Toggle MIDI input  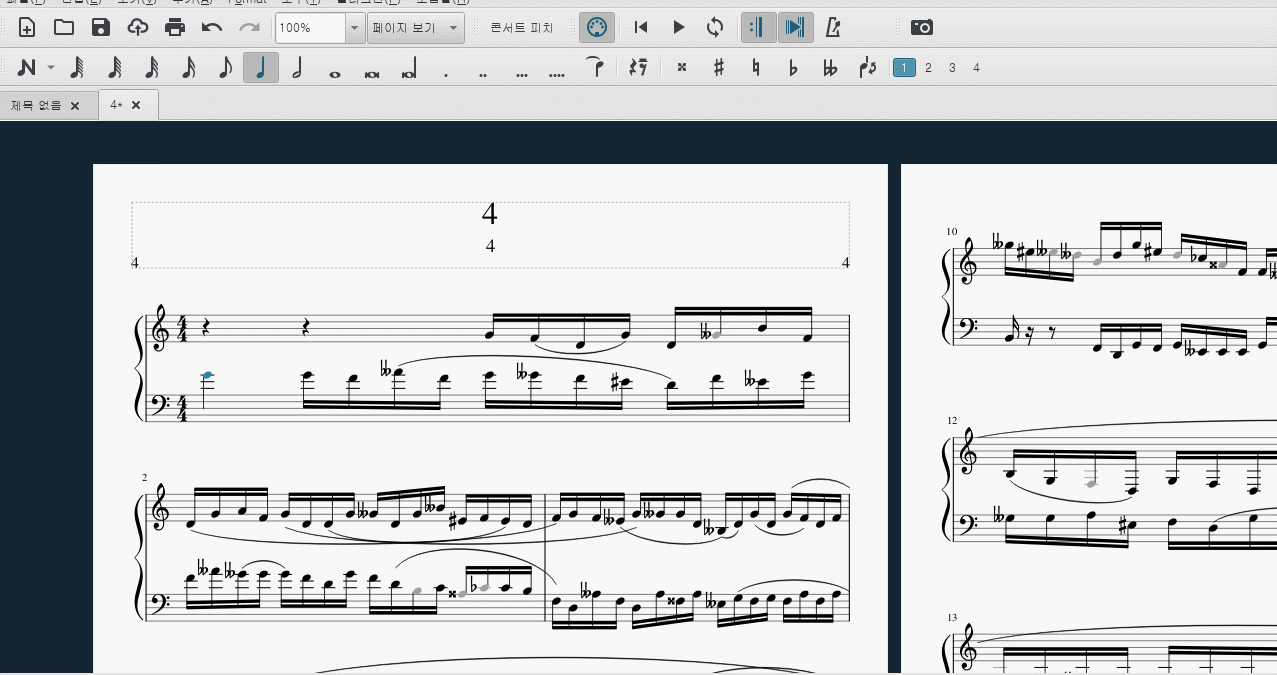[597, 27]
